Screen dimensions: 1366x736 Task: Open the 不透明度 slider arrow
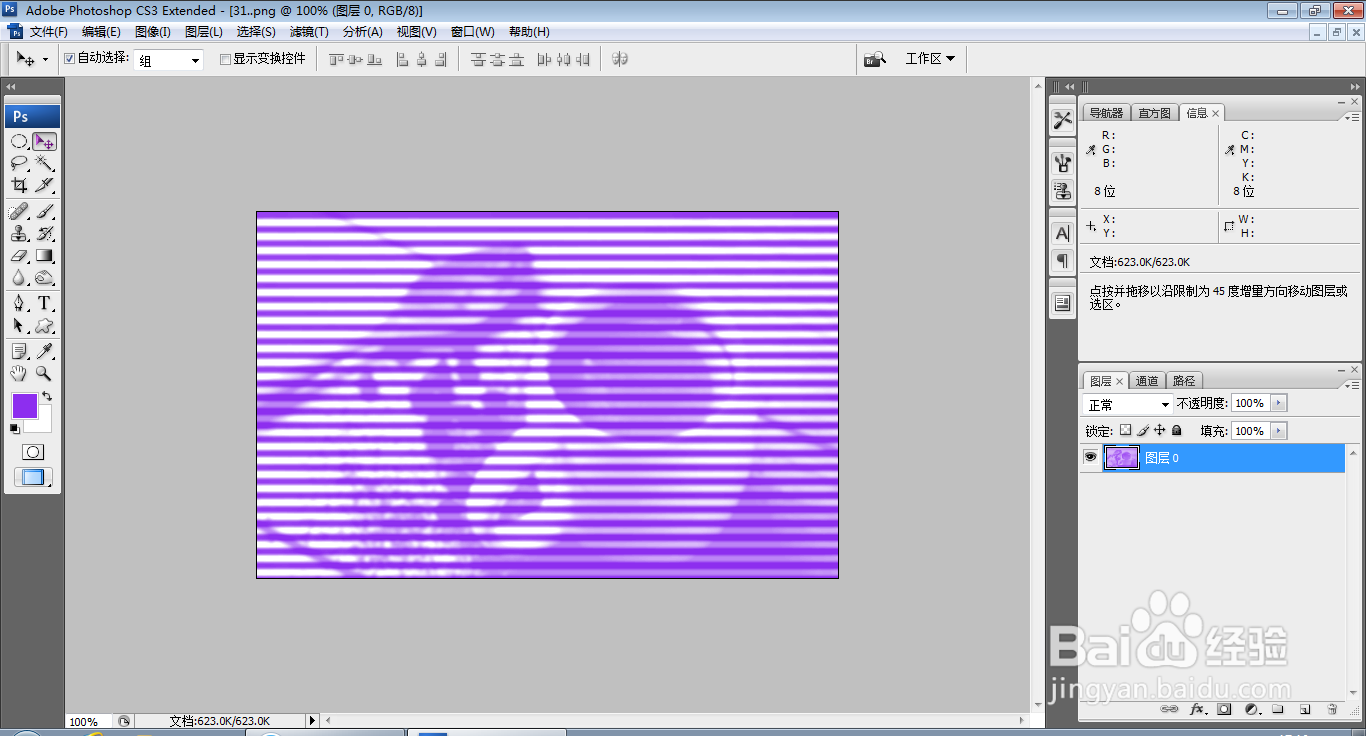tap(1279, 403)
